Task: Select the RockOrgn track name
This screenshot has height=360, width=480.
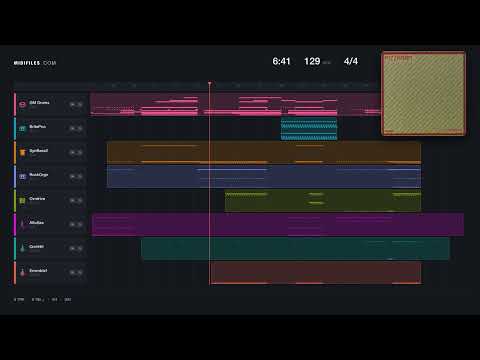Action: coord(39,174)
